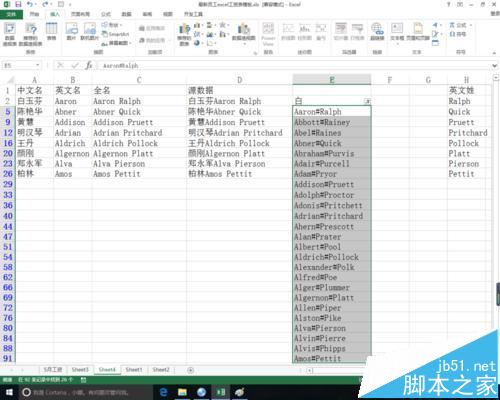Select column D header

coord(239,80)
